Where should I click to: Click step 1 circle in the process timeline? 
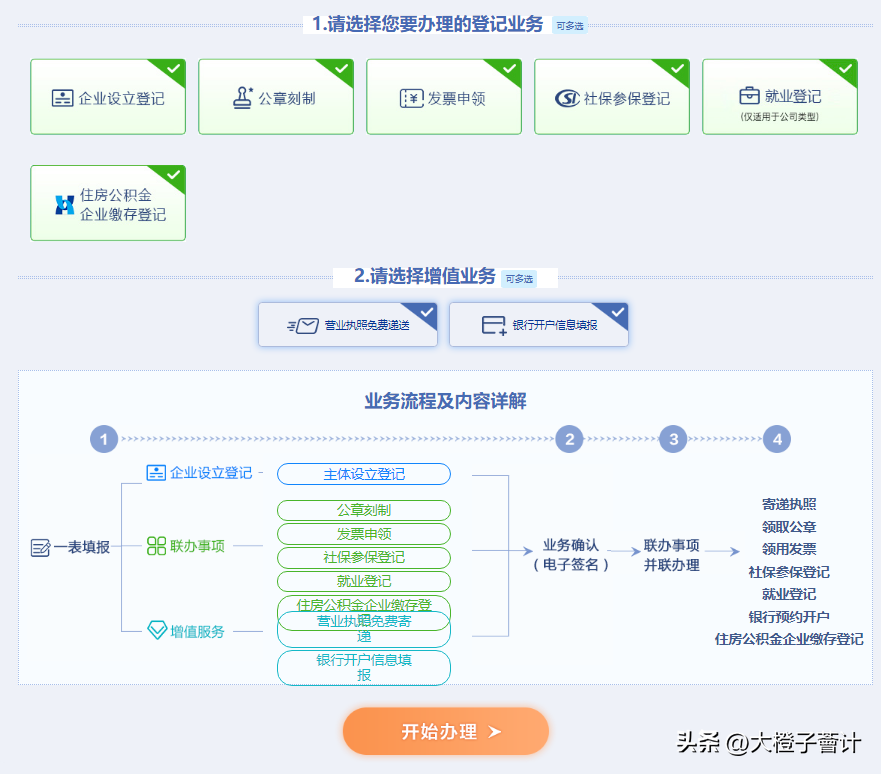pos(104,439)
